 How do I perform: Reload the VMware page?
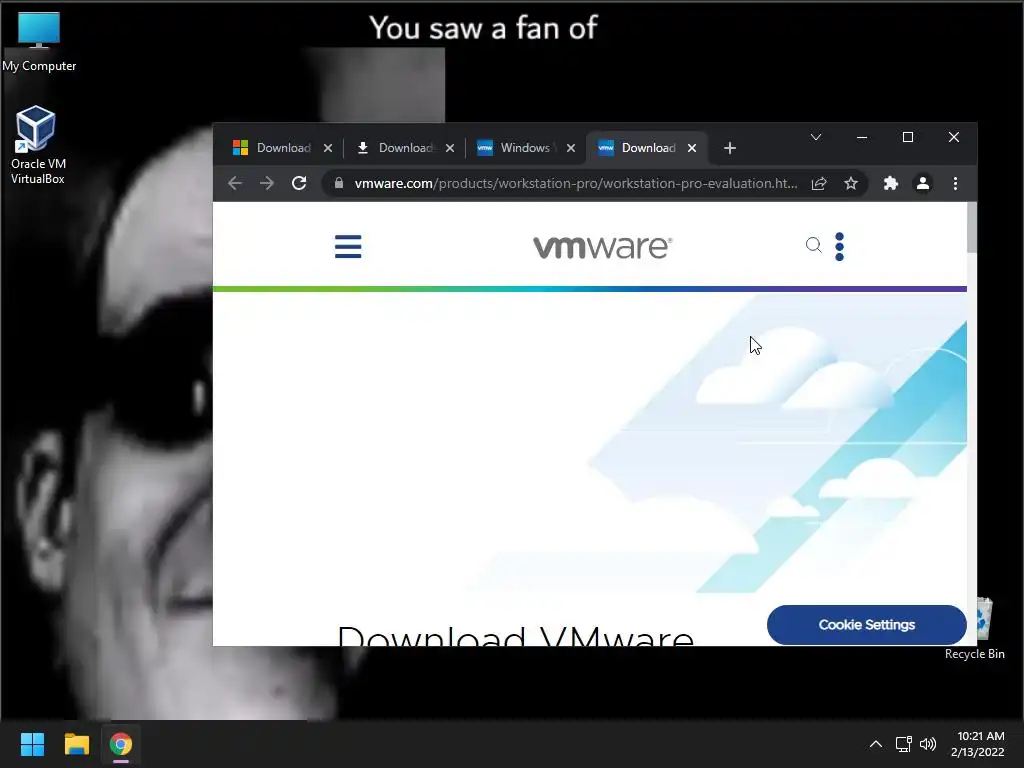coord(299,184)
